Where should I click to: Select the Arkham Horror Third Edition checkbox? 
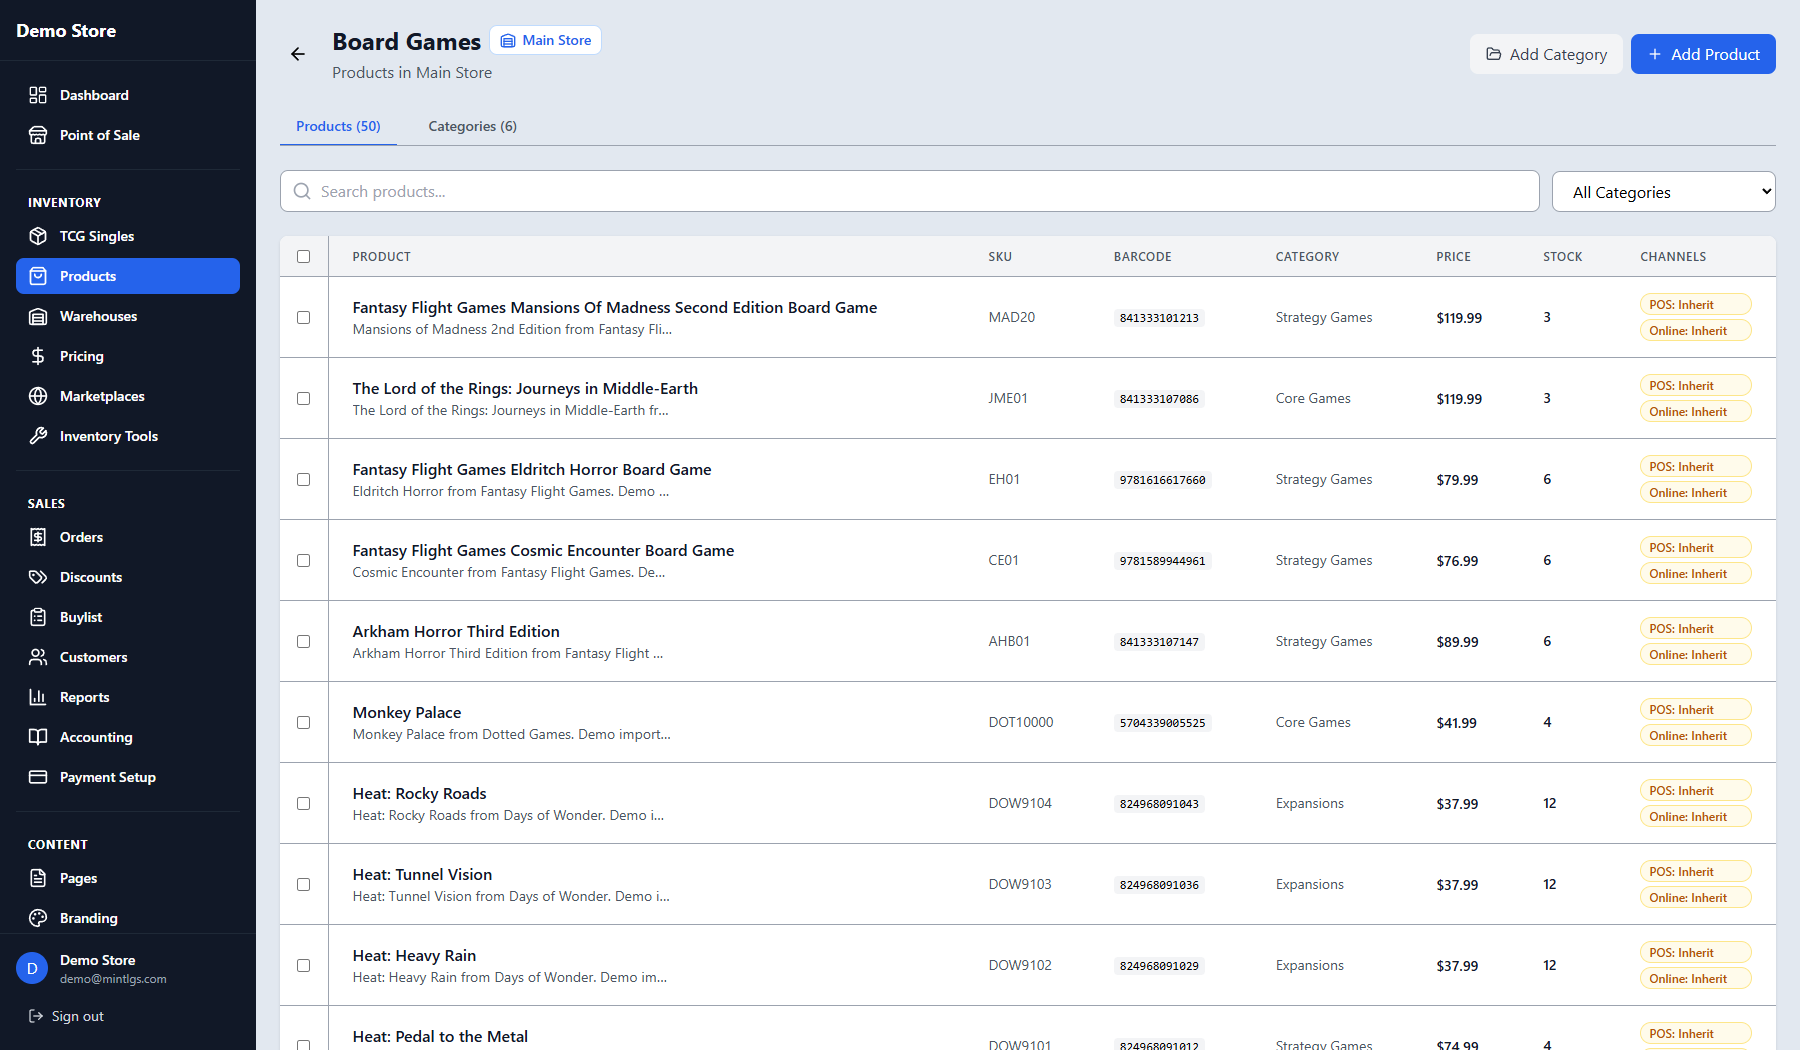pos(304,642)
